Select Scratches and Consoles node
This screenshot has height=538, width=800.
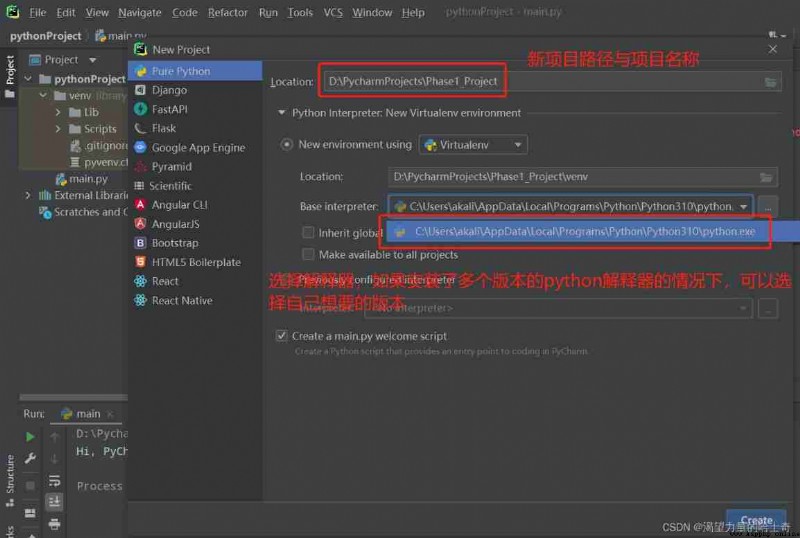click(x=84, y=212)
